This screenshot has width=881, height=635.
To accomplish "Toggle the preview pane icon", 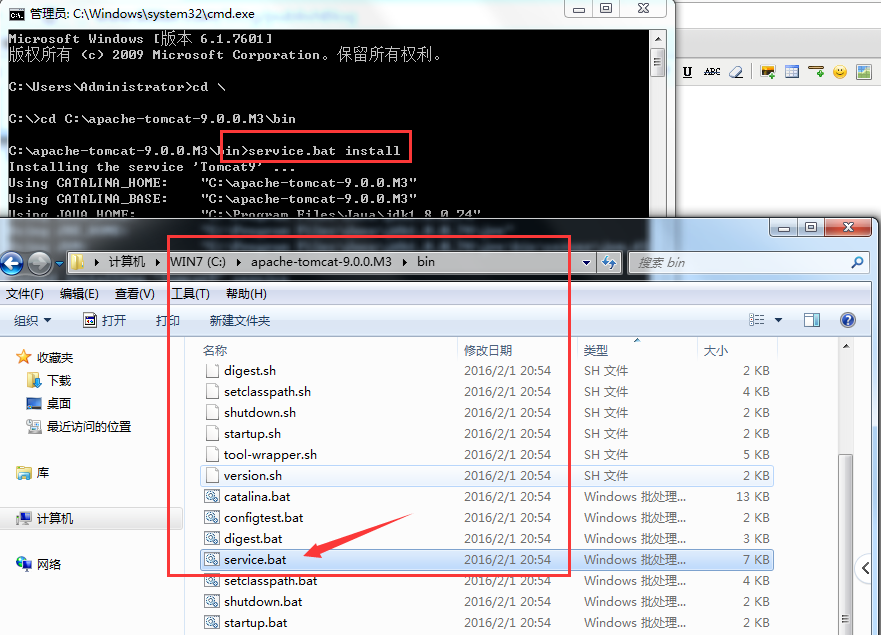I will (812, 320).
